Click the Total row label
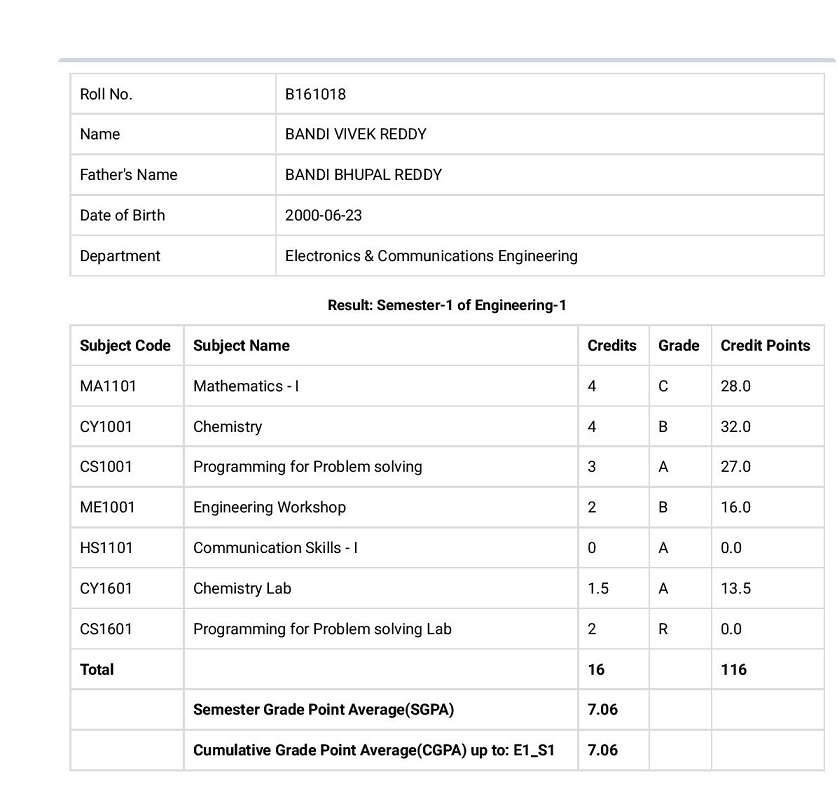Image resolution: width=838 pixels, height=789 pixels. [97, 670]
